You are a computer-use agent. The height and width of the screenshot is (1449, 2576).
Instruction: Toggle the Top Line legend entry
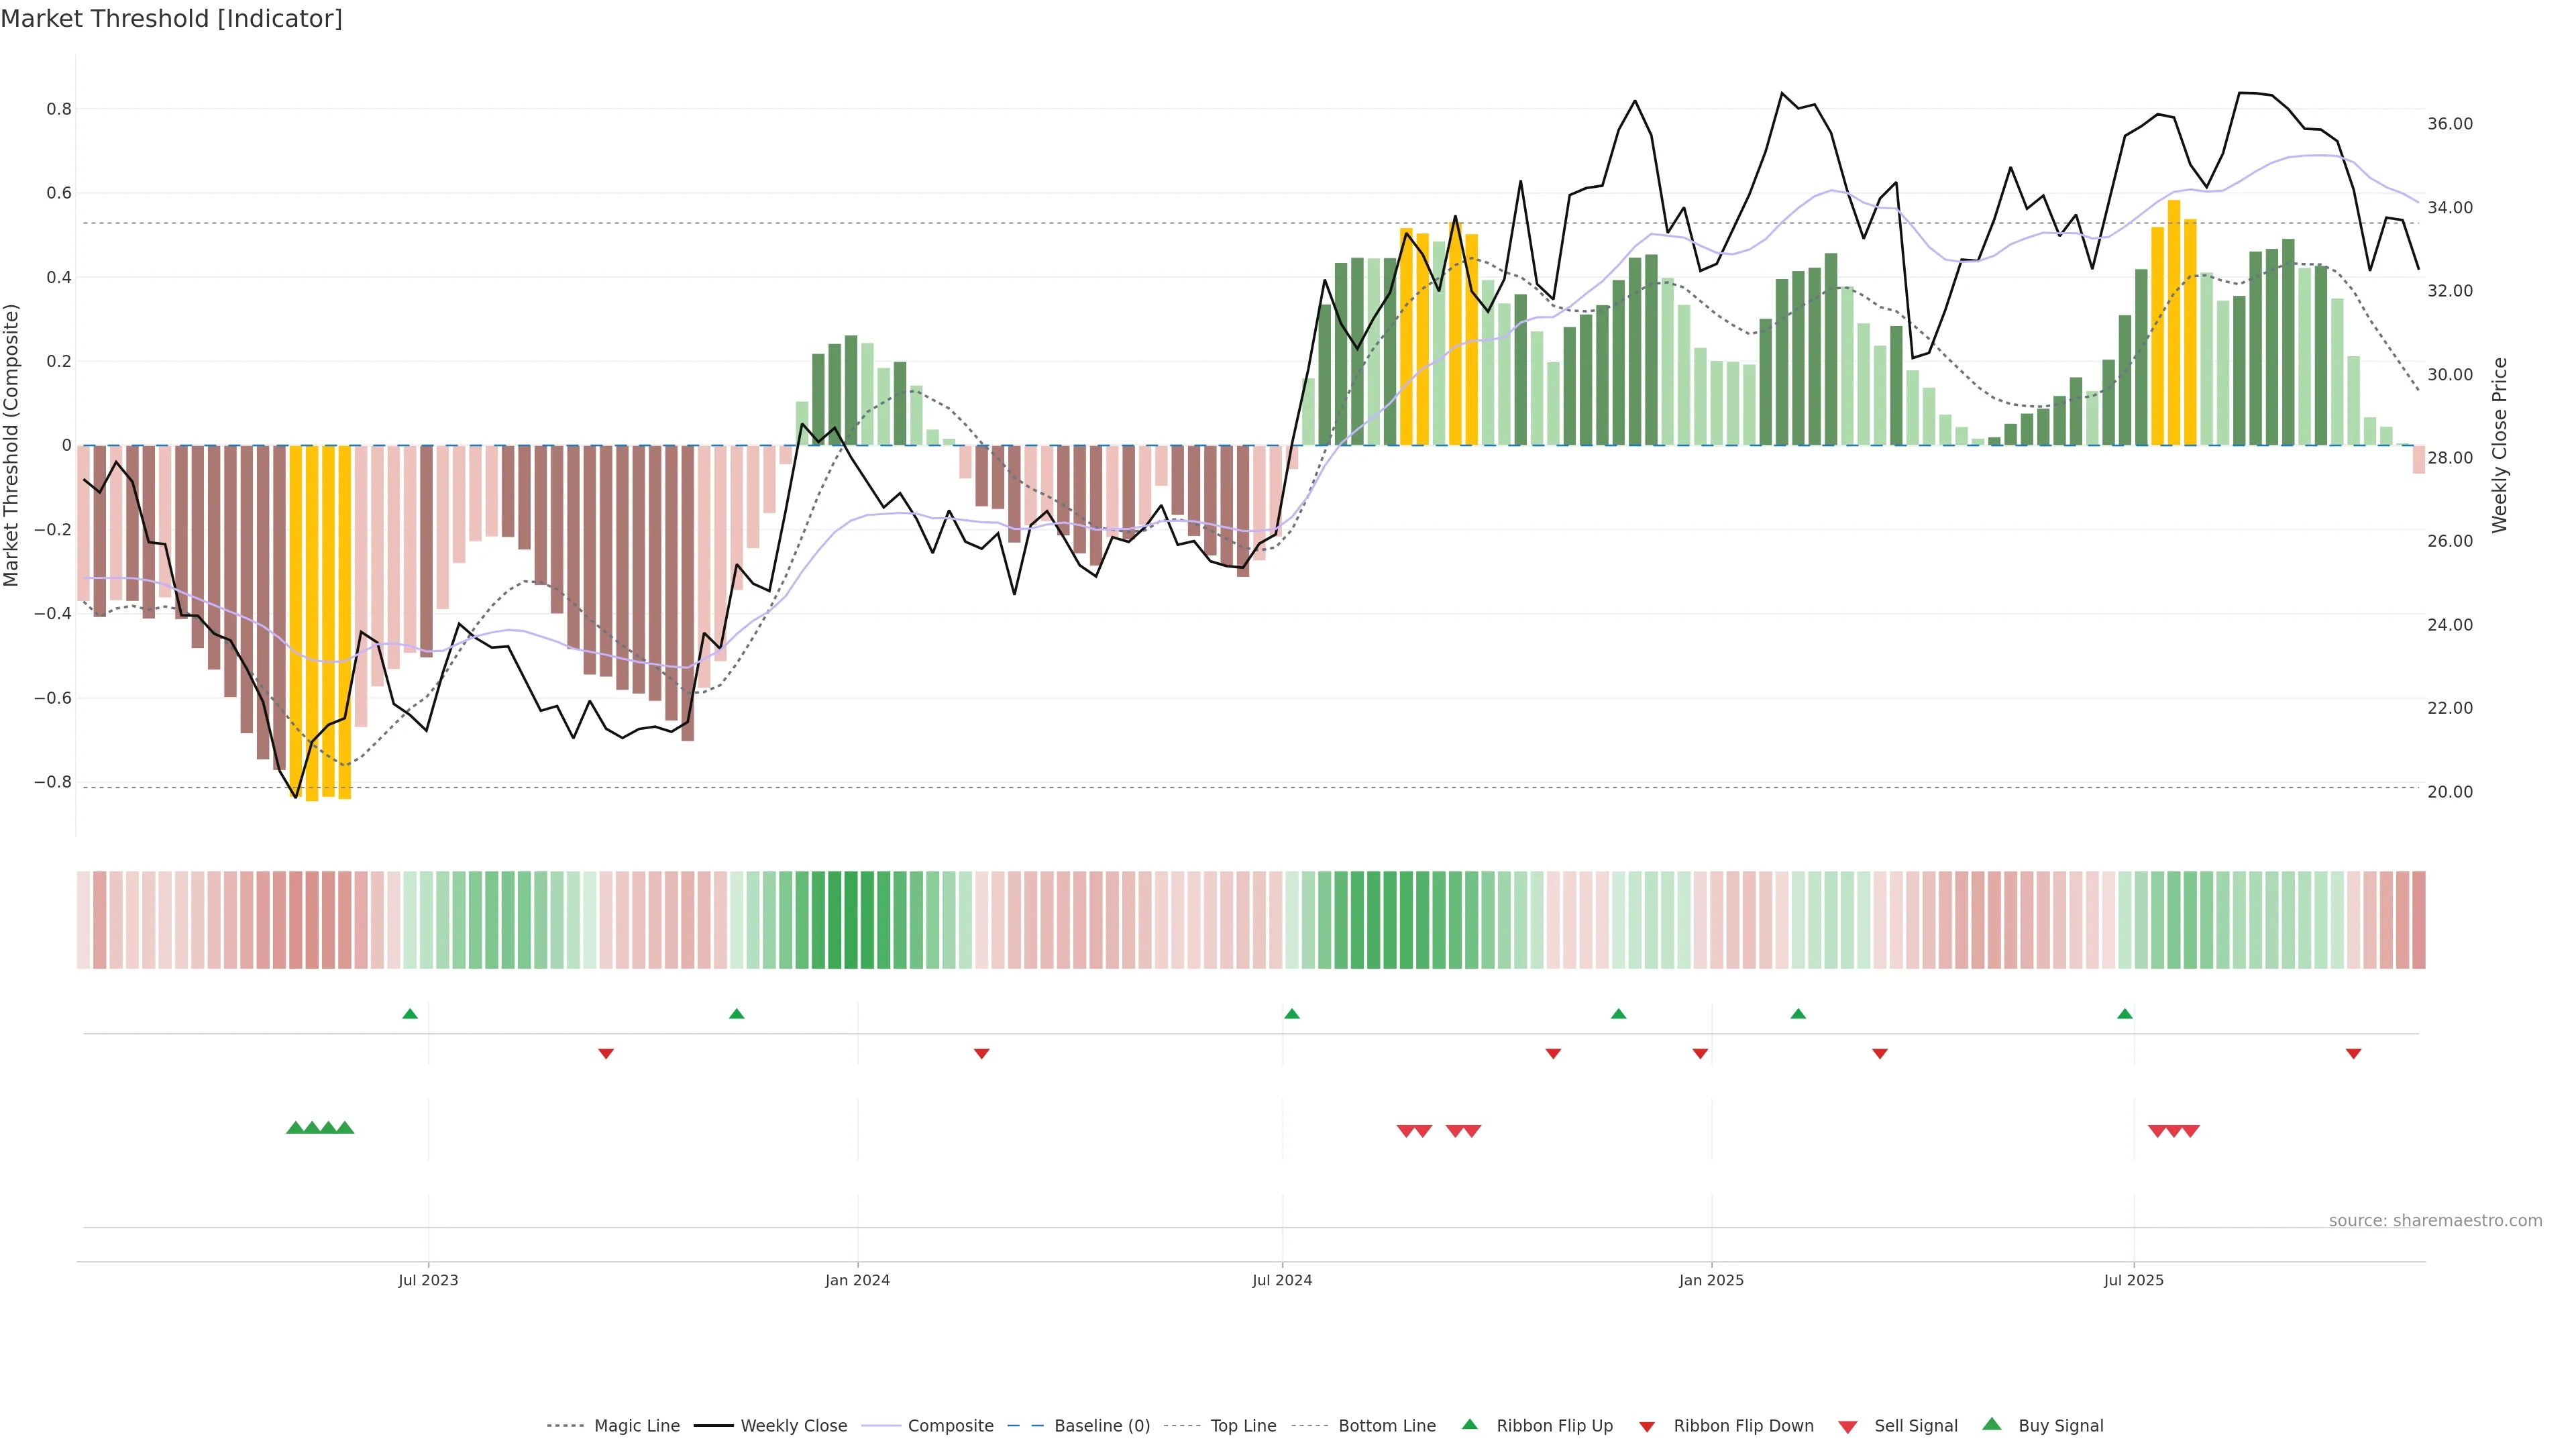point(1243,1426)
